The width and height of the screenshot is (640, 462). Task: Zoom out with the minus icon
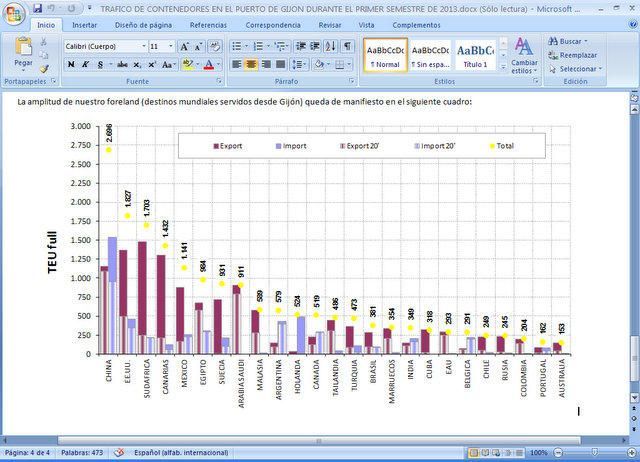click(559, 452)
